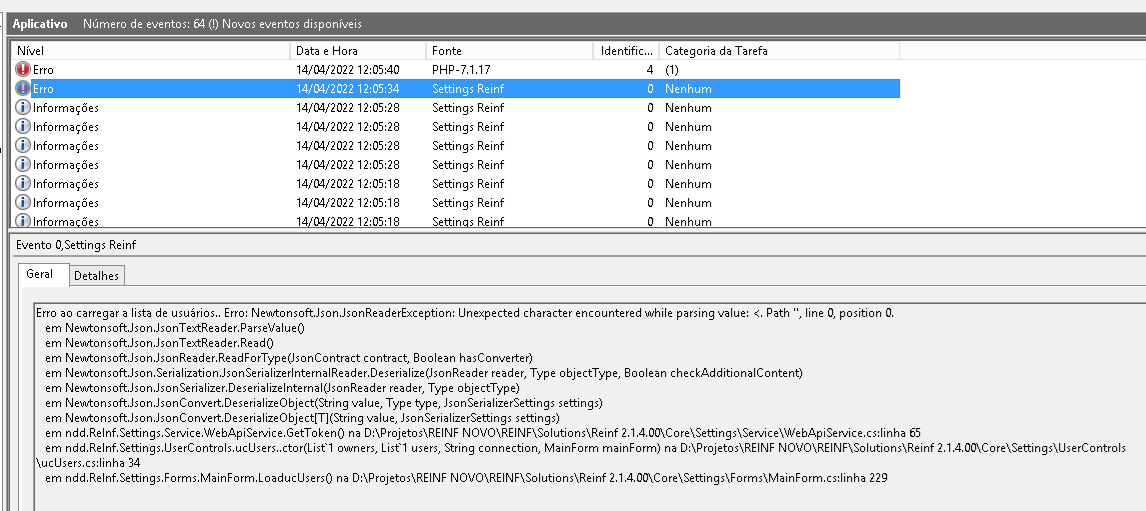This screenshot has width=1146, height=511.
Task: Click the error icon on the highlighted 12:05:34 row
Action: click(x=23, y=89)
